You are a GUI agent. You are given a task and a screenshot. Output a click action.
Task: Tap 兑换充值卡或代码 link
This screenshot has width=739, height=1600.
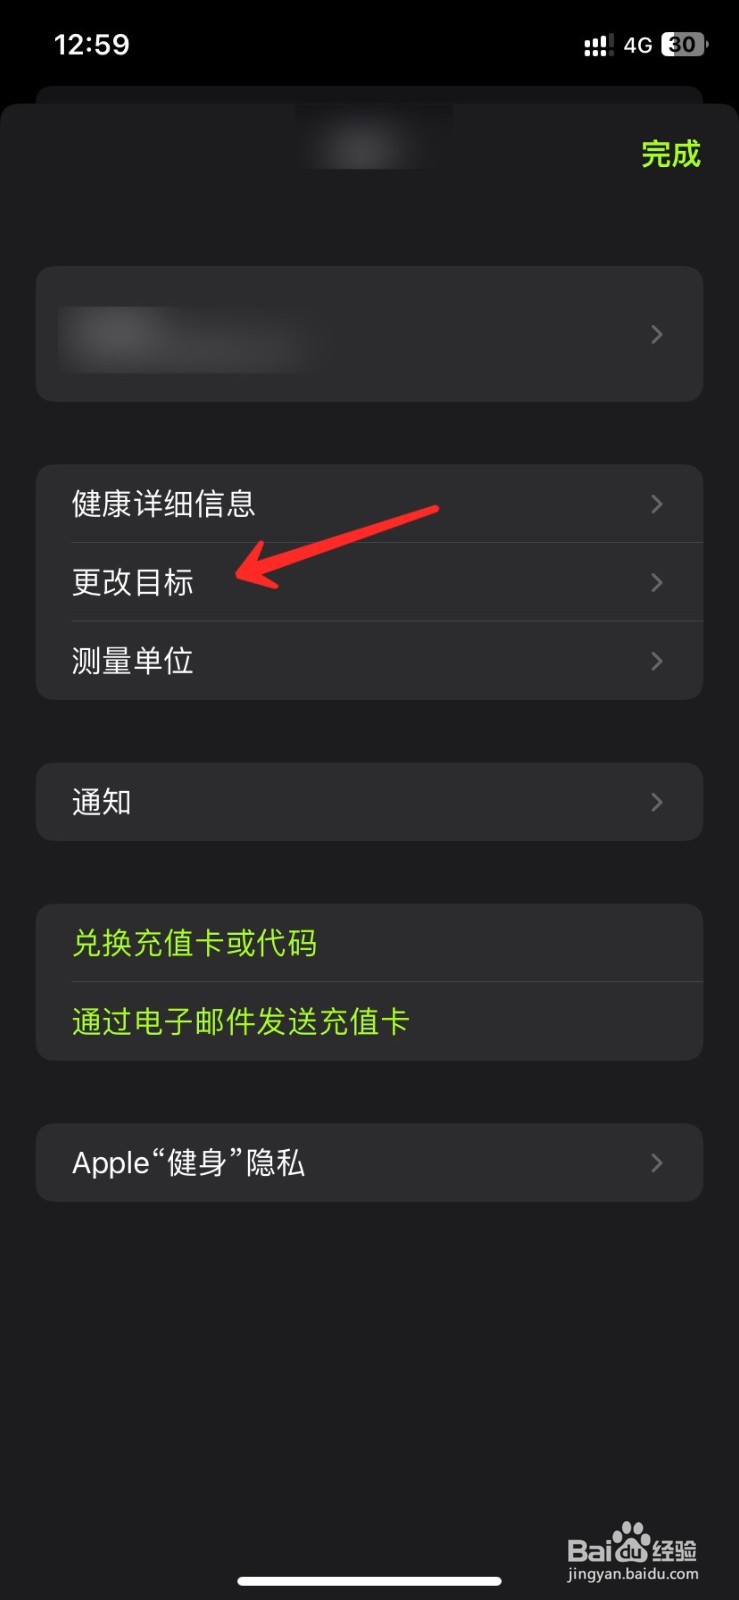(x=194, y=943)
